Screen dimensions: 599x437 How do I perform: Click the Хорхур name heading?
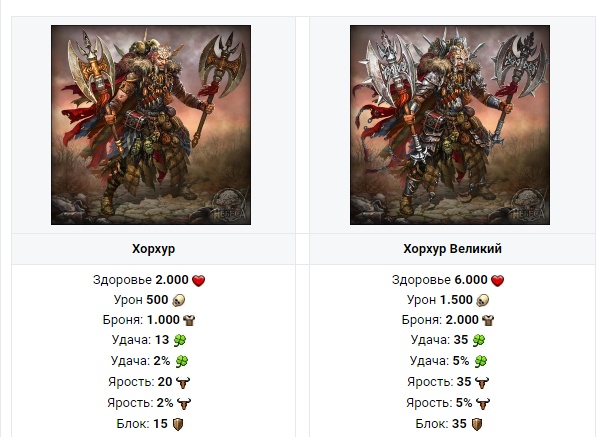154,249
